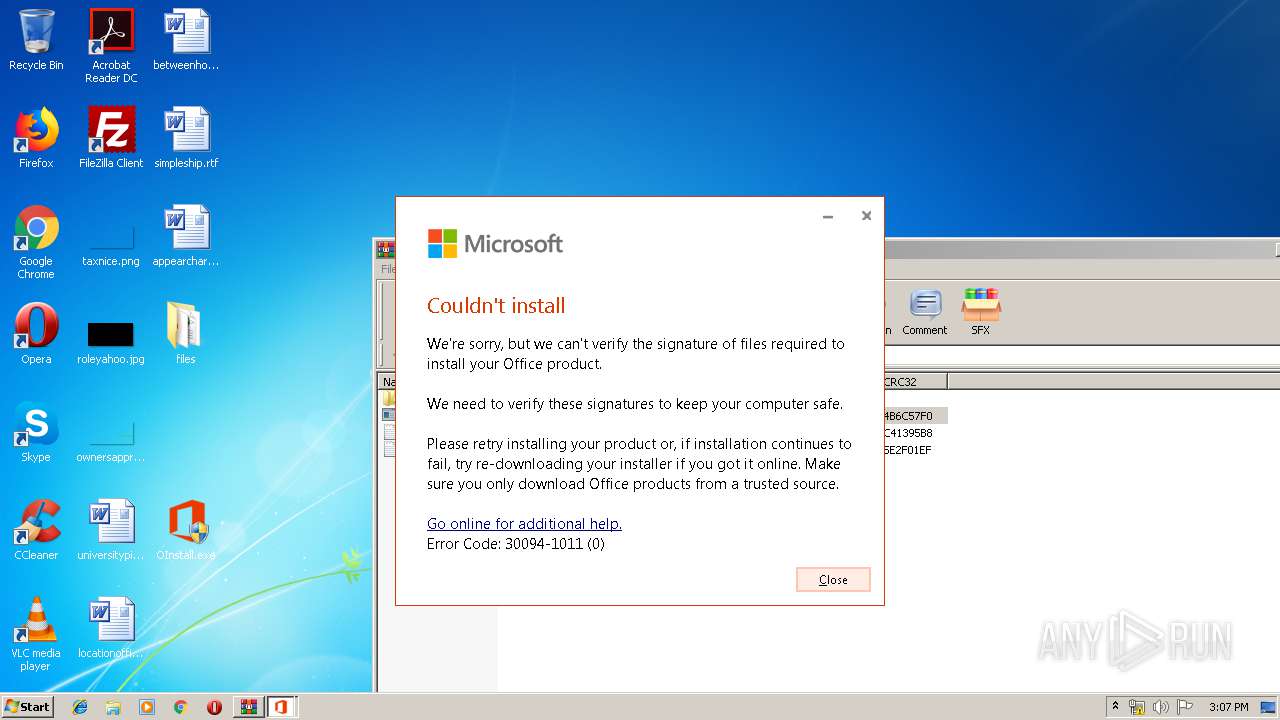Open Opera from the taskbar
This screenshot has height=720, width=1280.
click(x=214, y=707)
